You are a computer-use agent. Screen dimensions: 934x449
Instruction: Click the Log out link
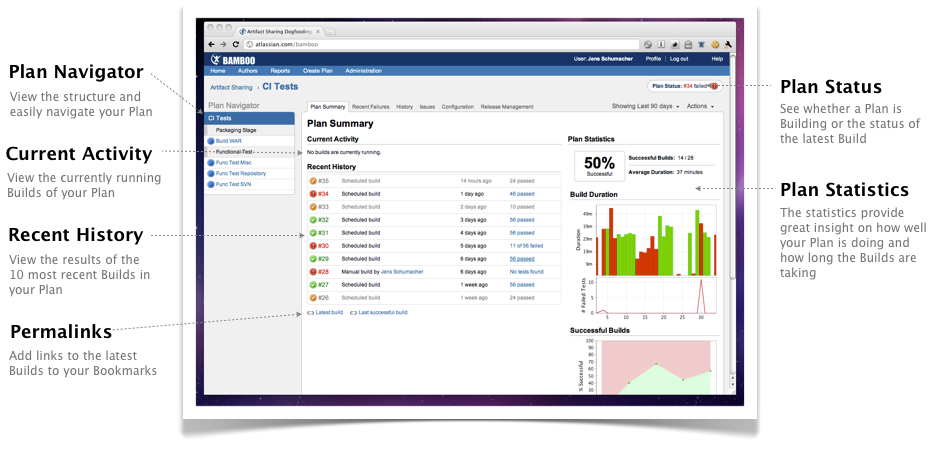click(679, 59)
